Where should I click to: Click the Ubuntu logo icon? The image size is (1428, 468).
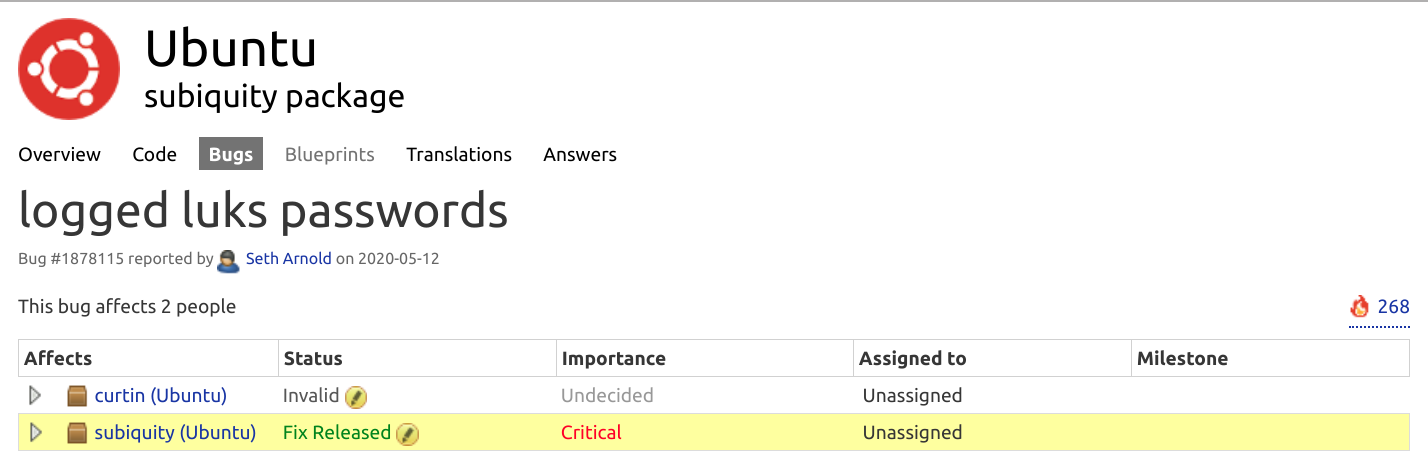click(x=69, y=69)
